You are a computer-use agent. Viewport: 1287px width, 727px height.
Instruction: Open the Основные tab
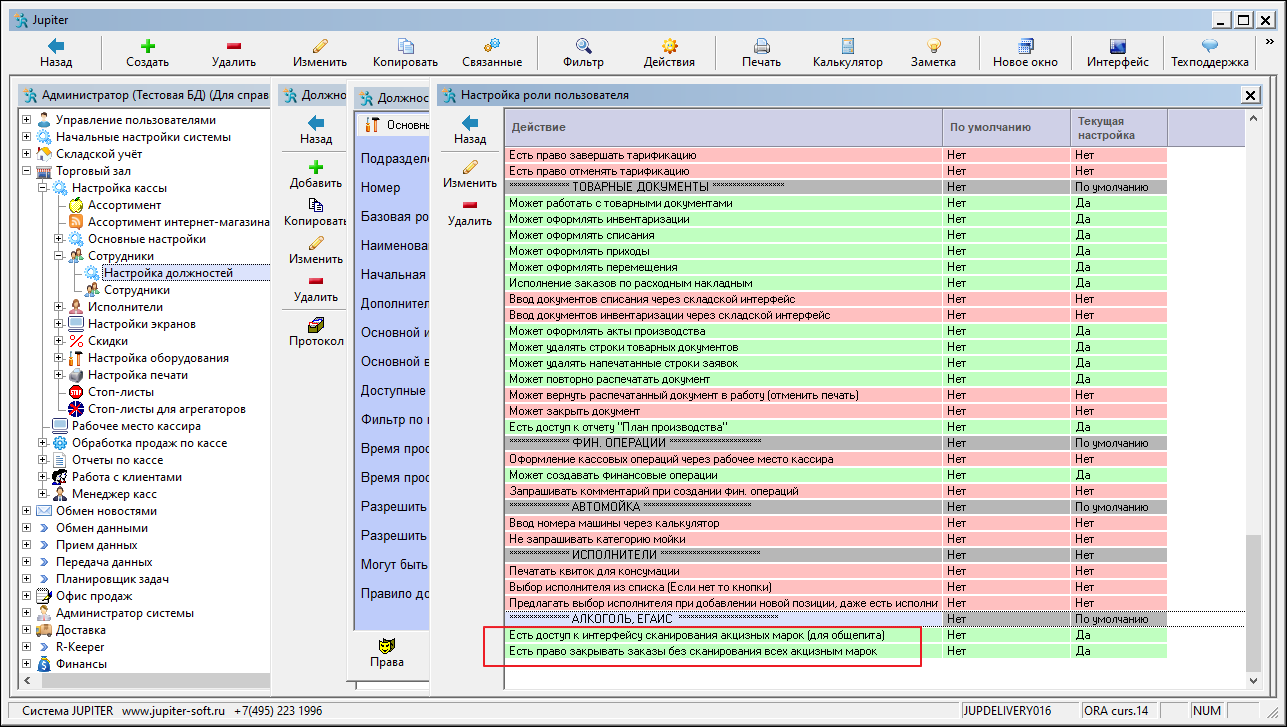click(392, 125)
